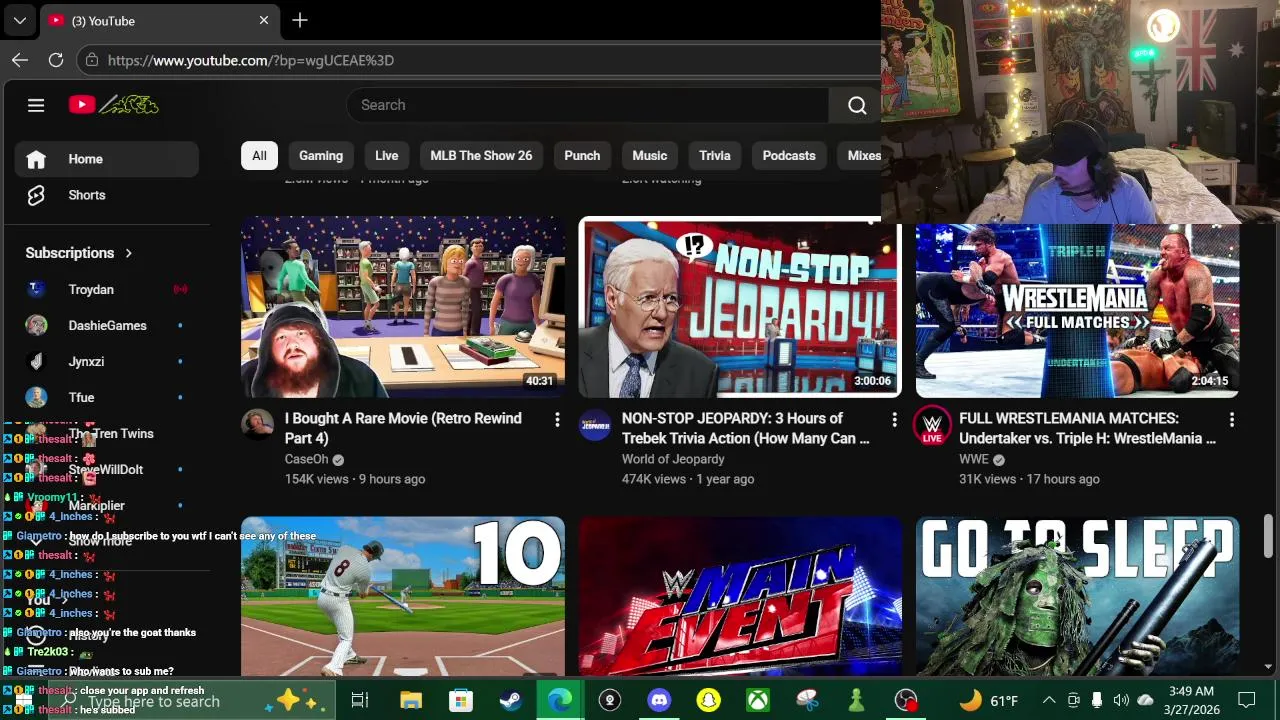
Task: Open Jynxzi subscription channel
Action: pyautogui.click(x=106, y=361)
